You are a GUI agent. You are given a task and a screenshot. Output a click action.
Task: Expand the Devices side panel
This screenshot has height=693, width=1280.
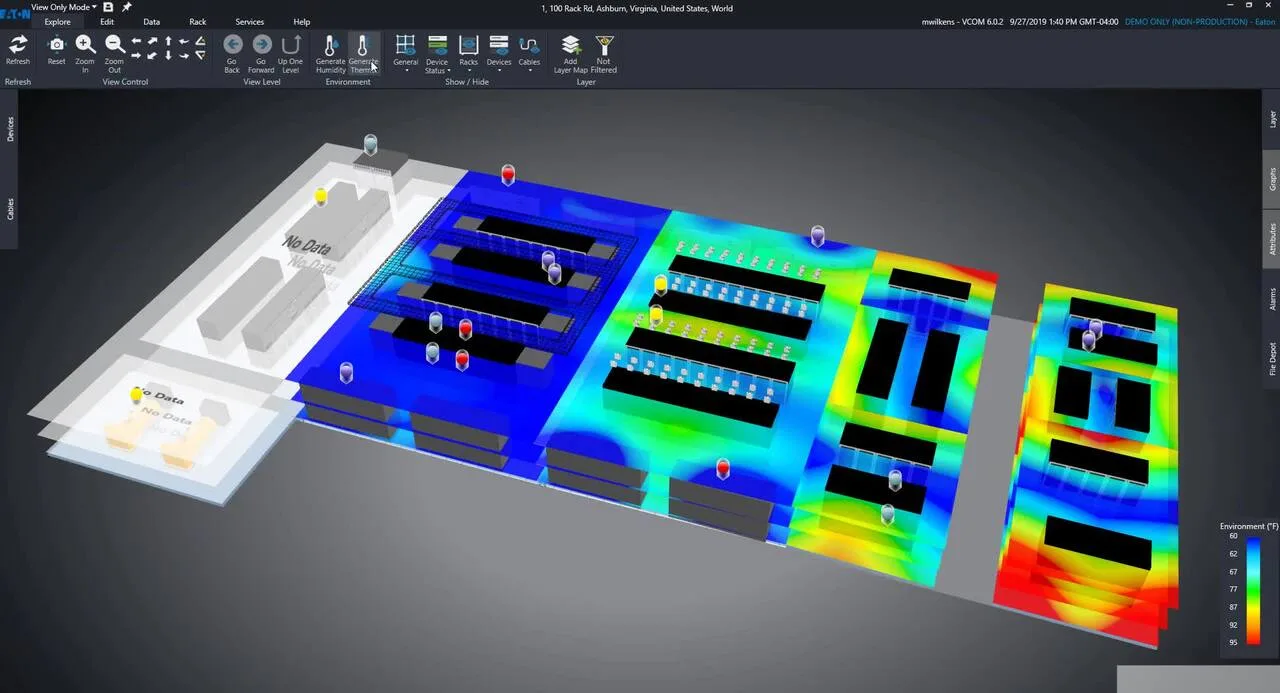point(10,128)
